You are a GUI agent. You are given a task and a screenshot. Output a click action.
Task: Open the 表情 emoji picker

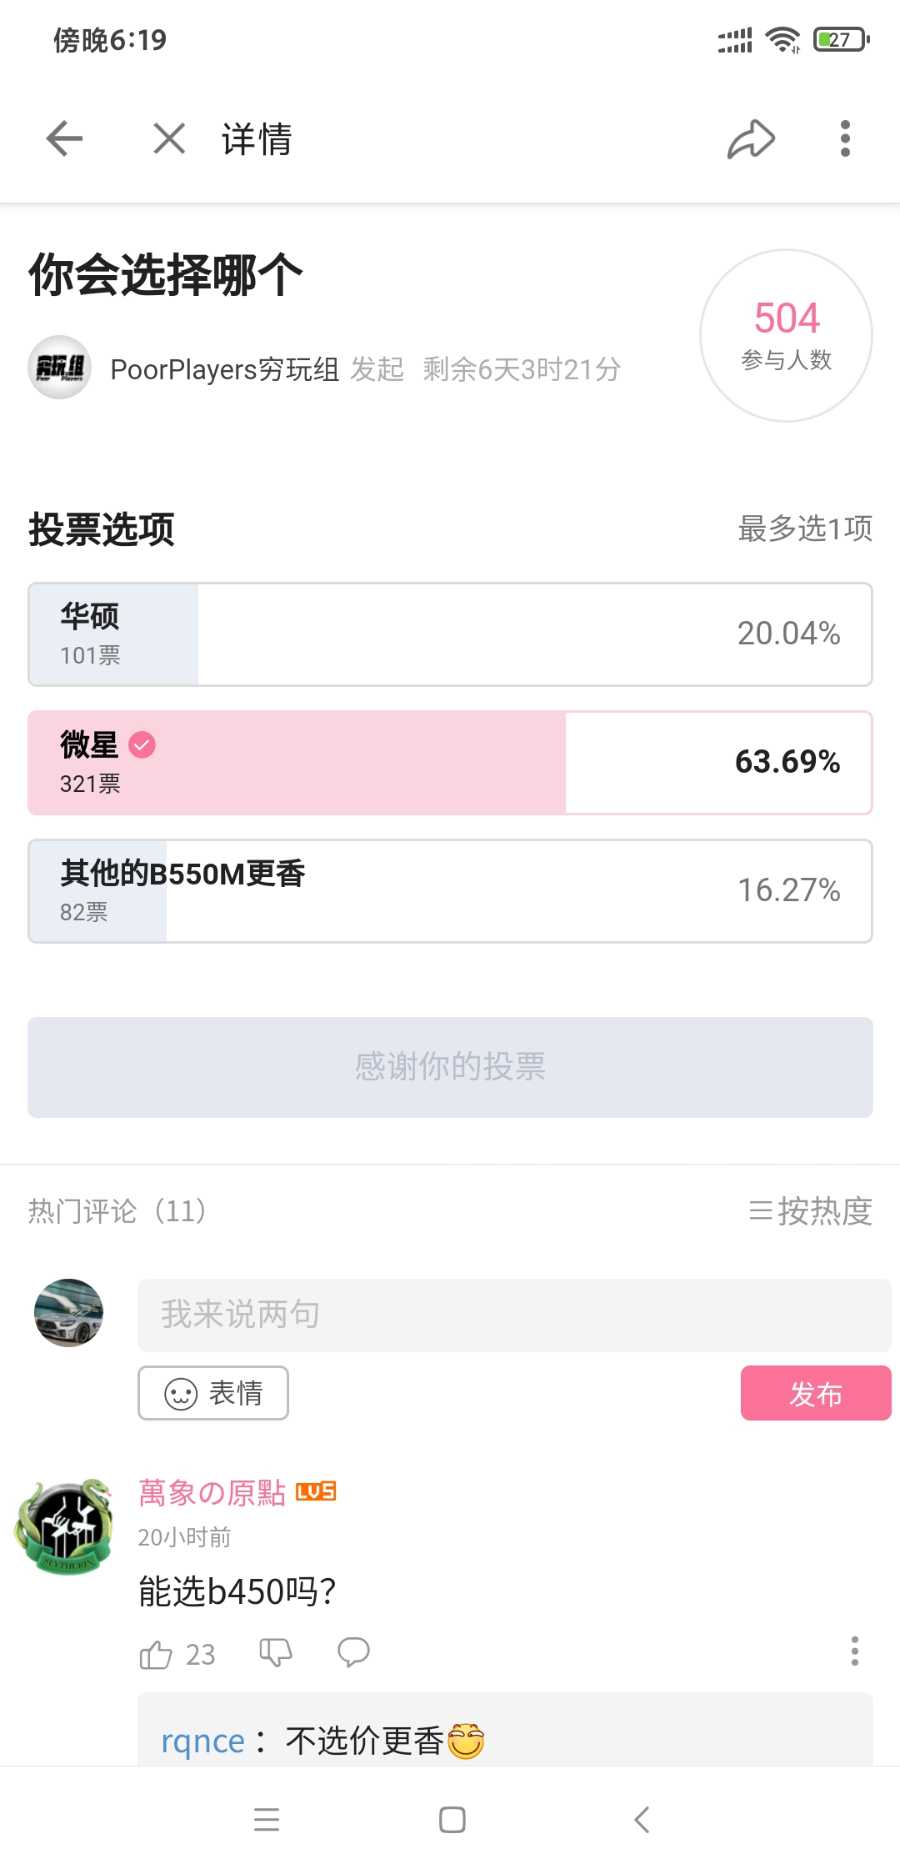[x=213, y=1393]
